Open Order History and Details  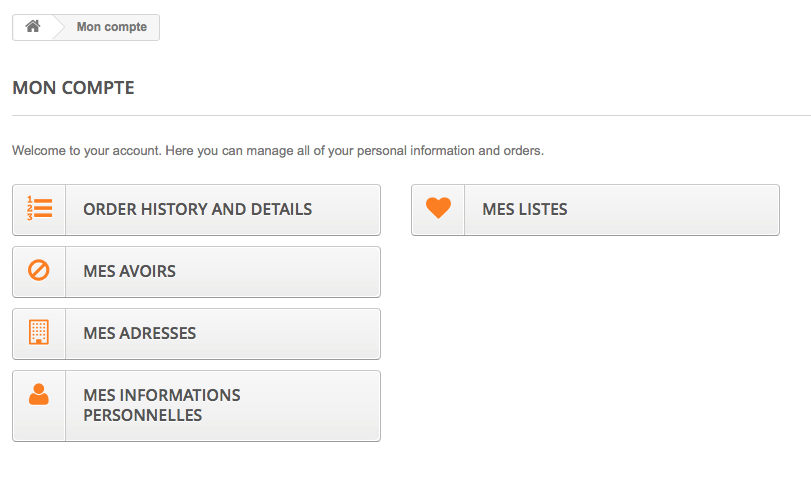[x=197, y=210]
